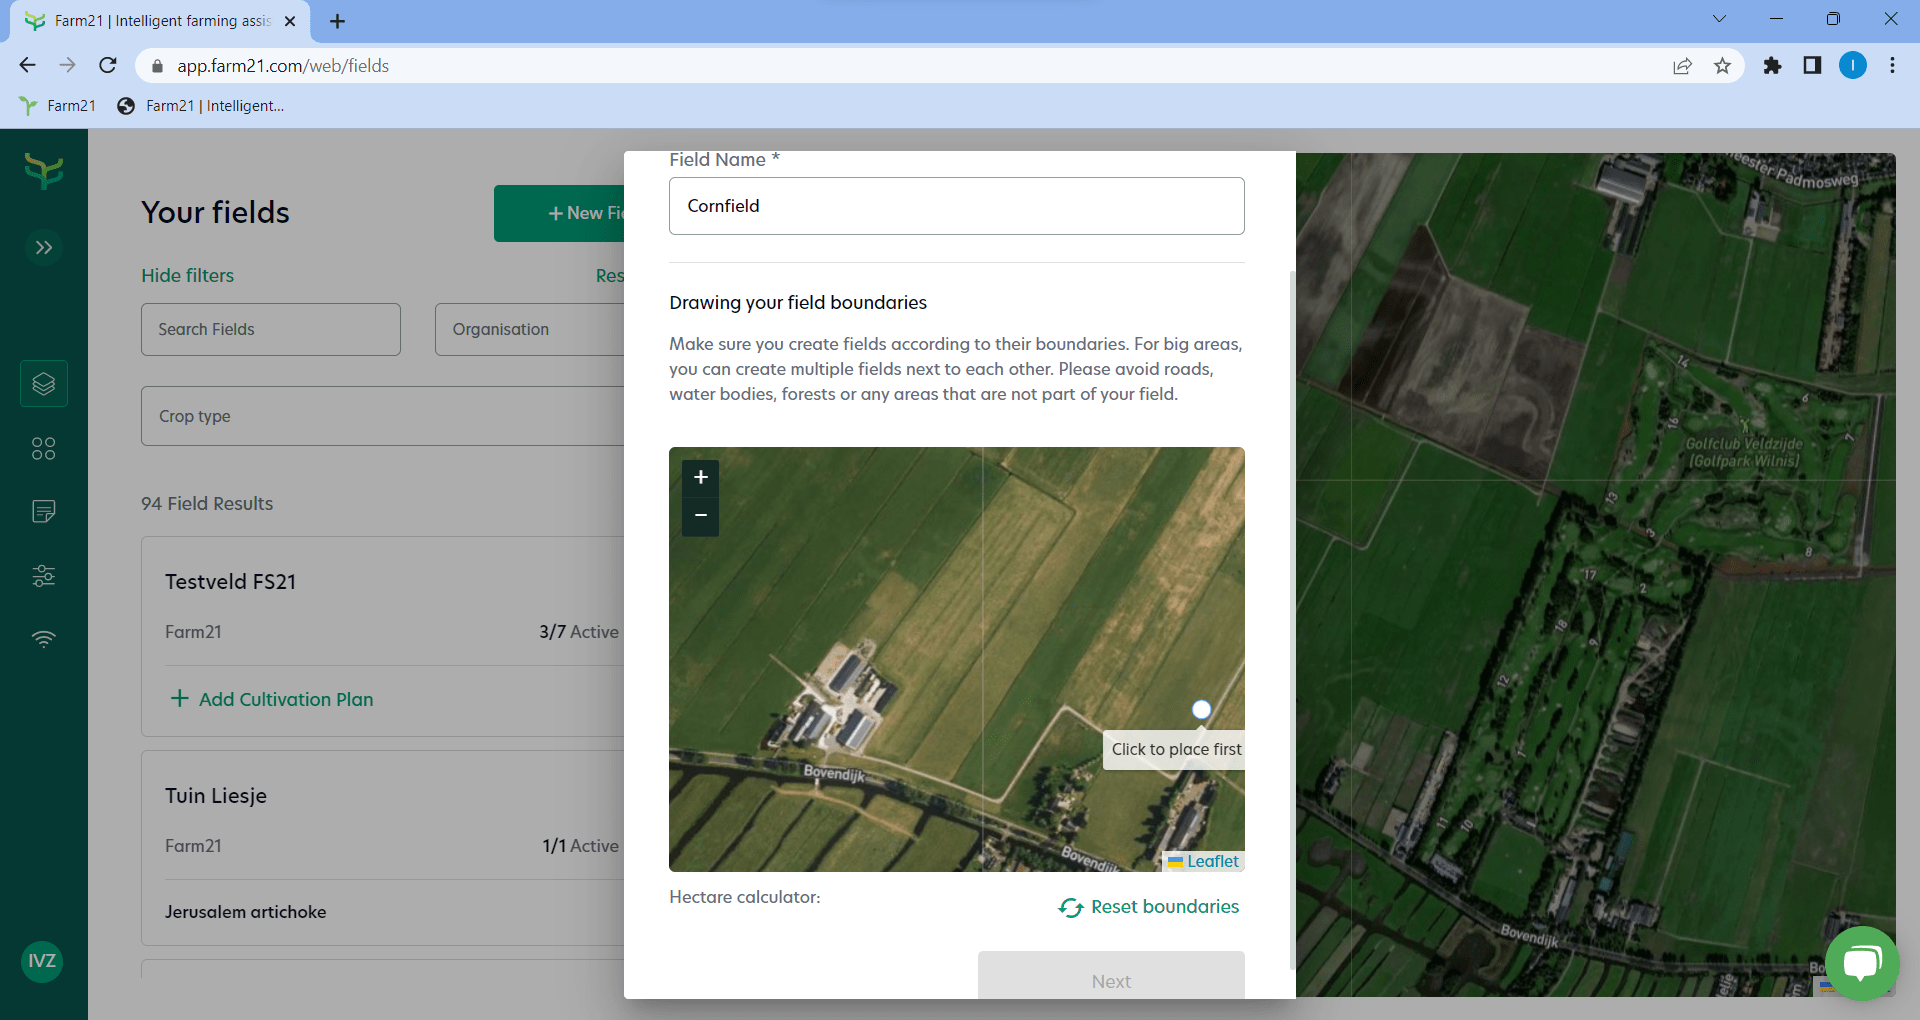The height and width of the screenshot is (1020, 1920).
Task: Add Cultivation Plan for Testveld FS21
Action: (x=270, y=699)
